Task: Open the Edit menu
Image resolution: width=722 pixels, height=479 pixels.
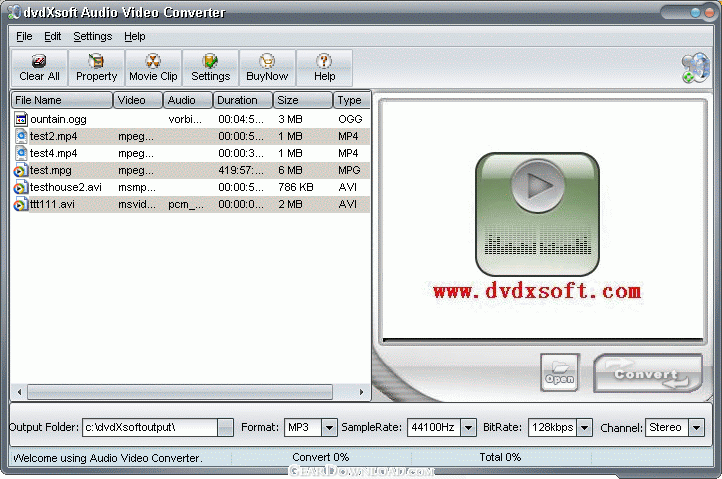Action: [x=52, y=36]
